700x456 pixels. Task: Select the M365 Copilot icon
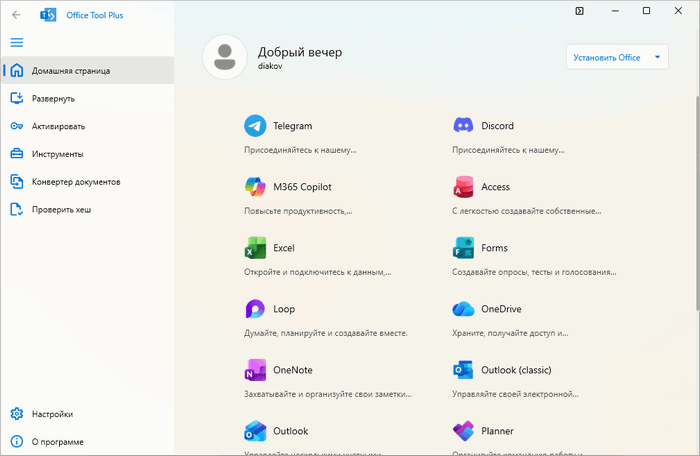256,187
